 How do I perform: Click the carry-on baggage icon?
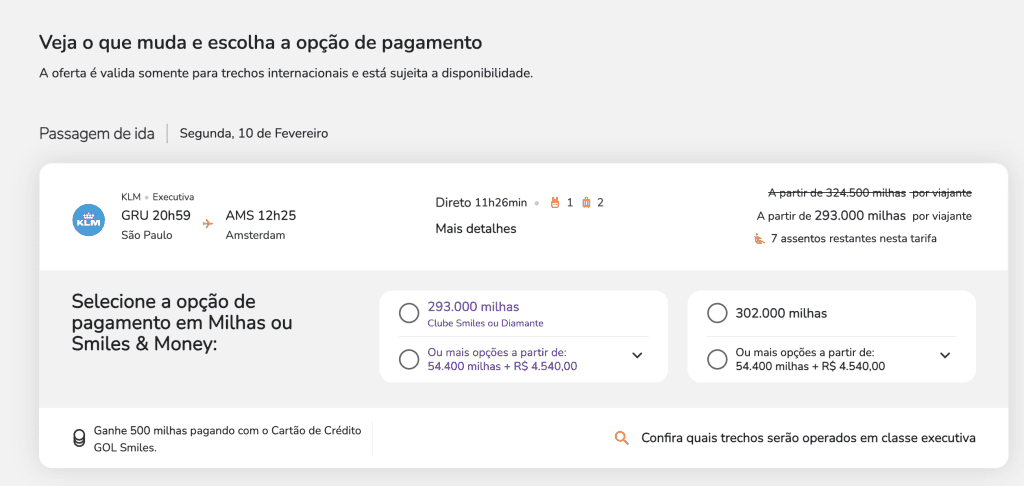coord(553,203)
